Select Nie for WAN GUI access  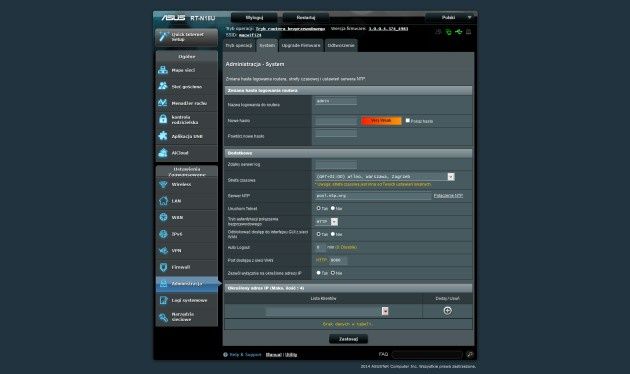click(333, 234)
